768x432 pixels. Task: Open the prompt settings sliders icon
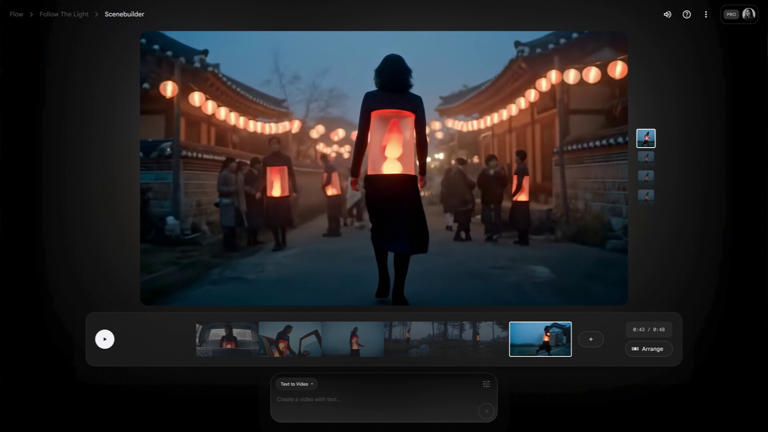(x=486, y=384)
